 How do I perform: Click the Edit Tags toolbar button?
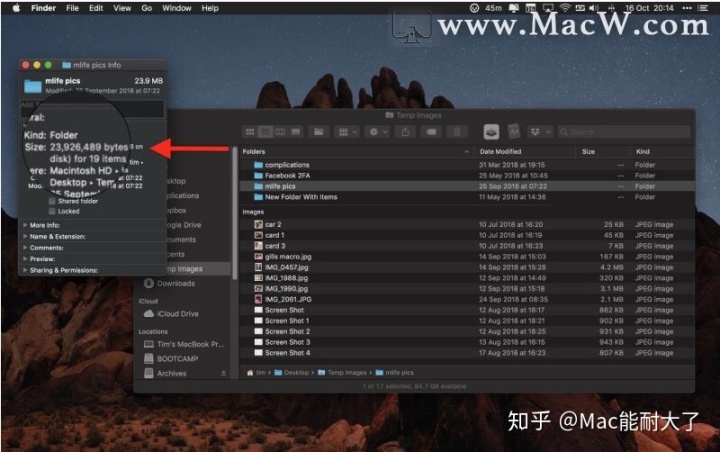coord(431,132)
